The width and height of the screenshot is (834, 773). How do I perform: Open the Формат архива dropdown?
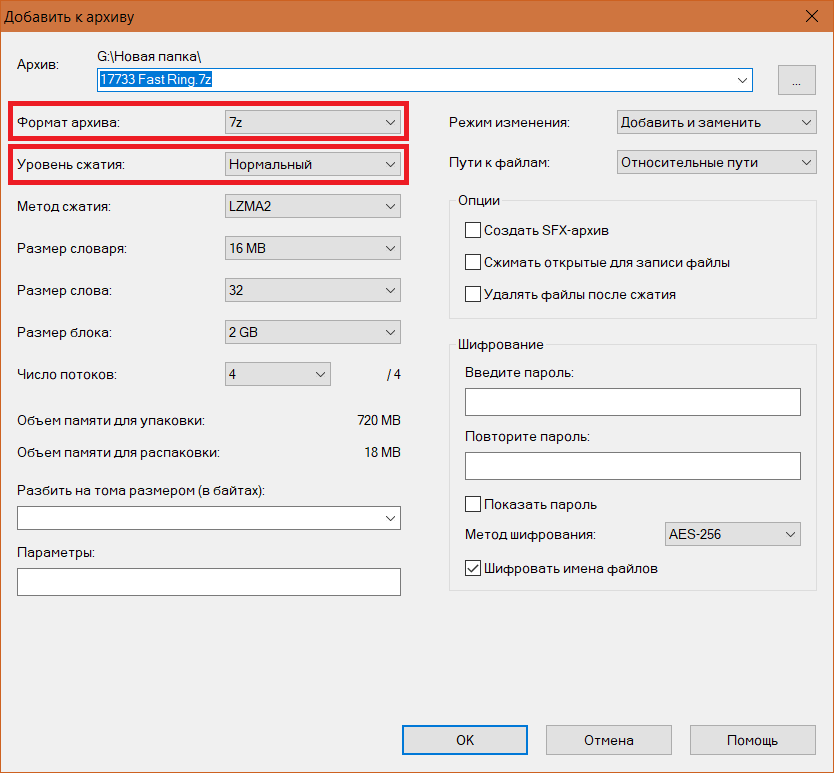pyautogui.click(x=313, y=122)
